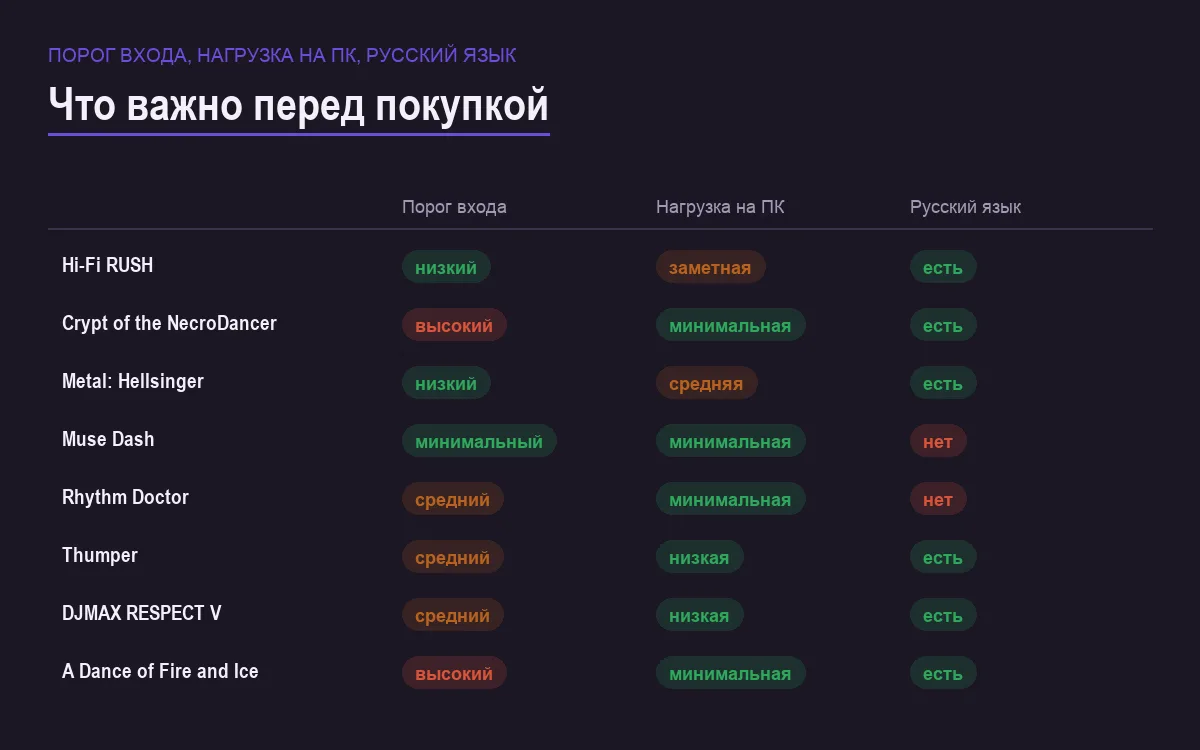The image size is (1200, 750).
Task: Click the "Нагрузка на ПК" column header
Action: (x=720, y=207)
